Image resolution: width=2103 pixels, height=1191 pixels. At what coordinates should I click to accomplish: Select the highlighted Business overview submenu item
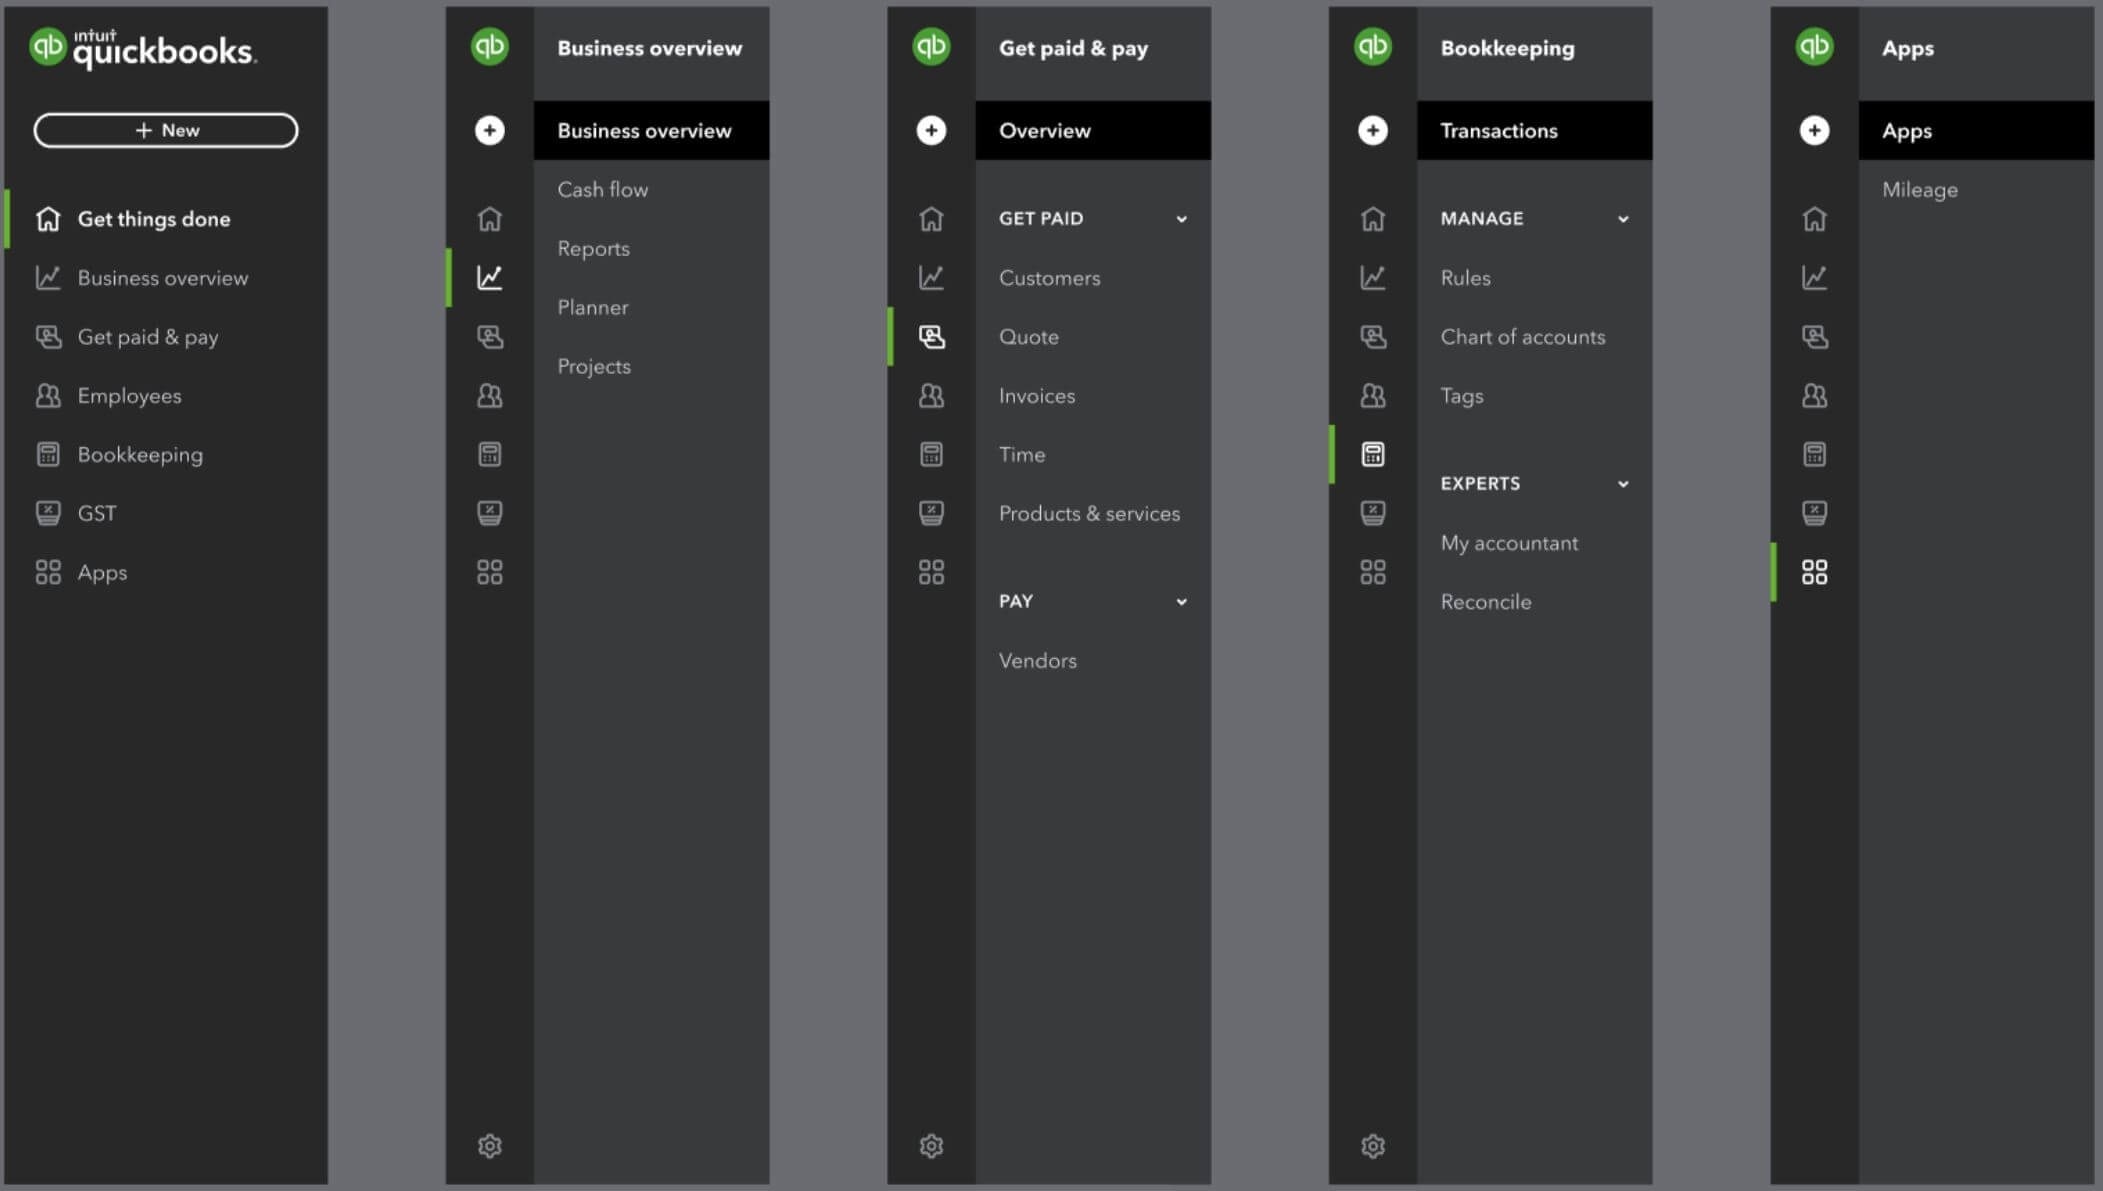tap(651, 130)
